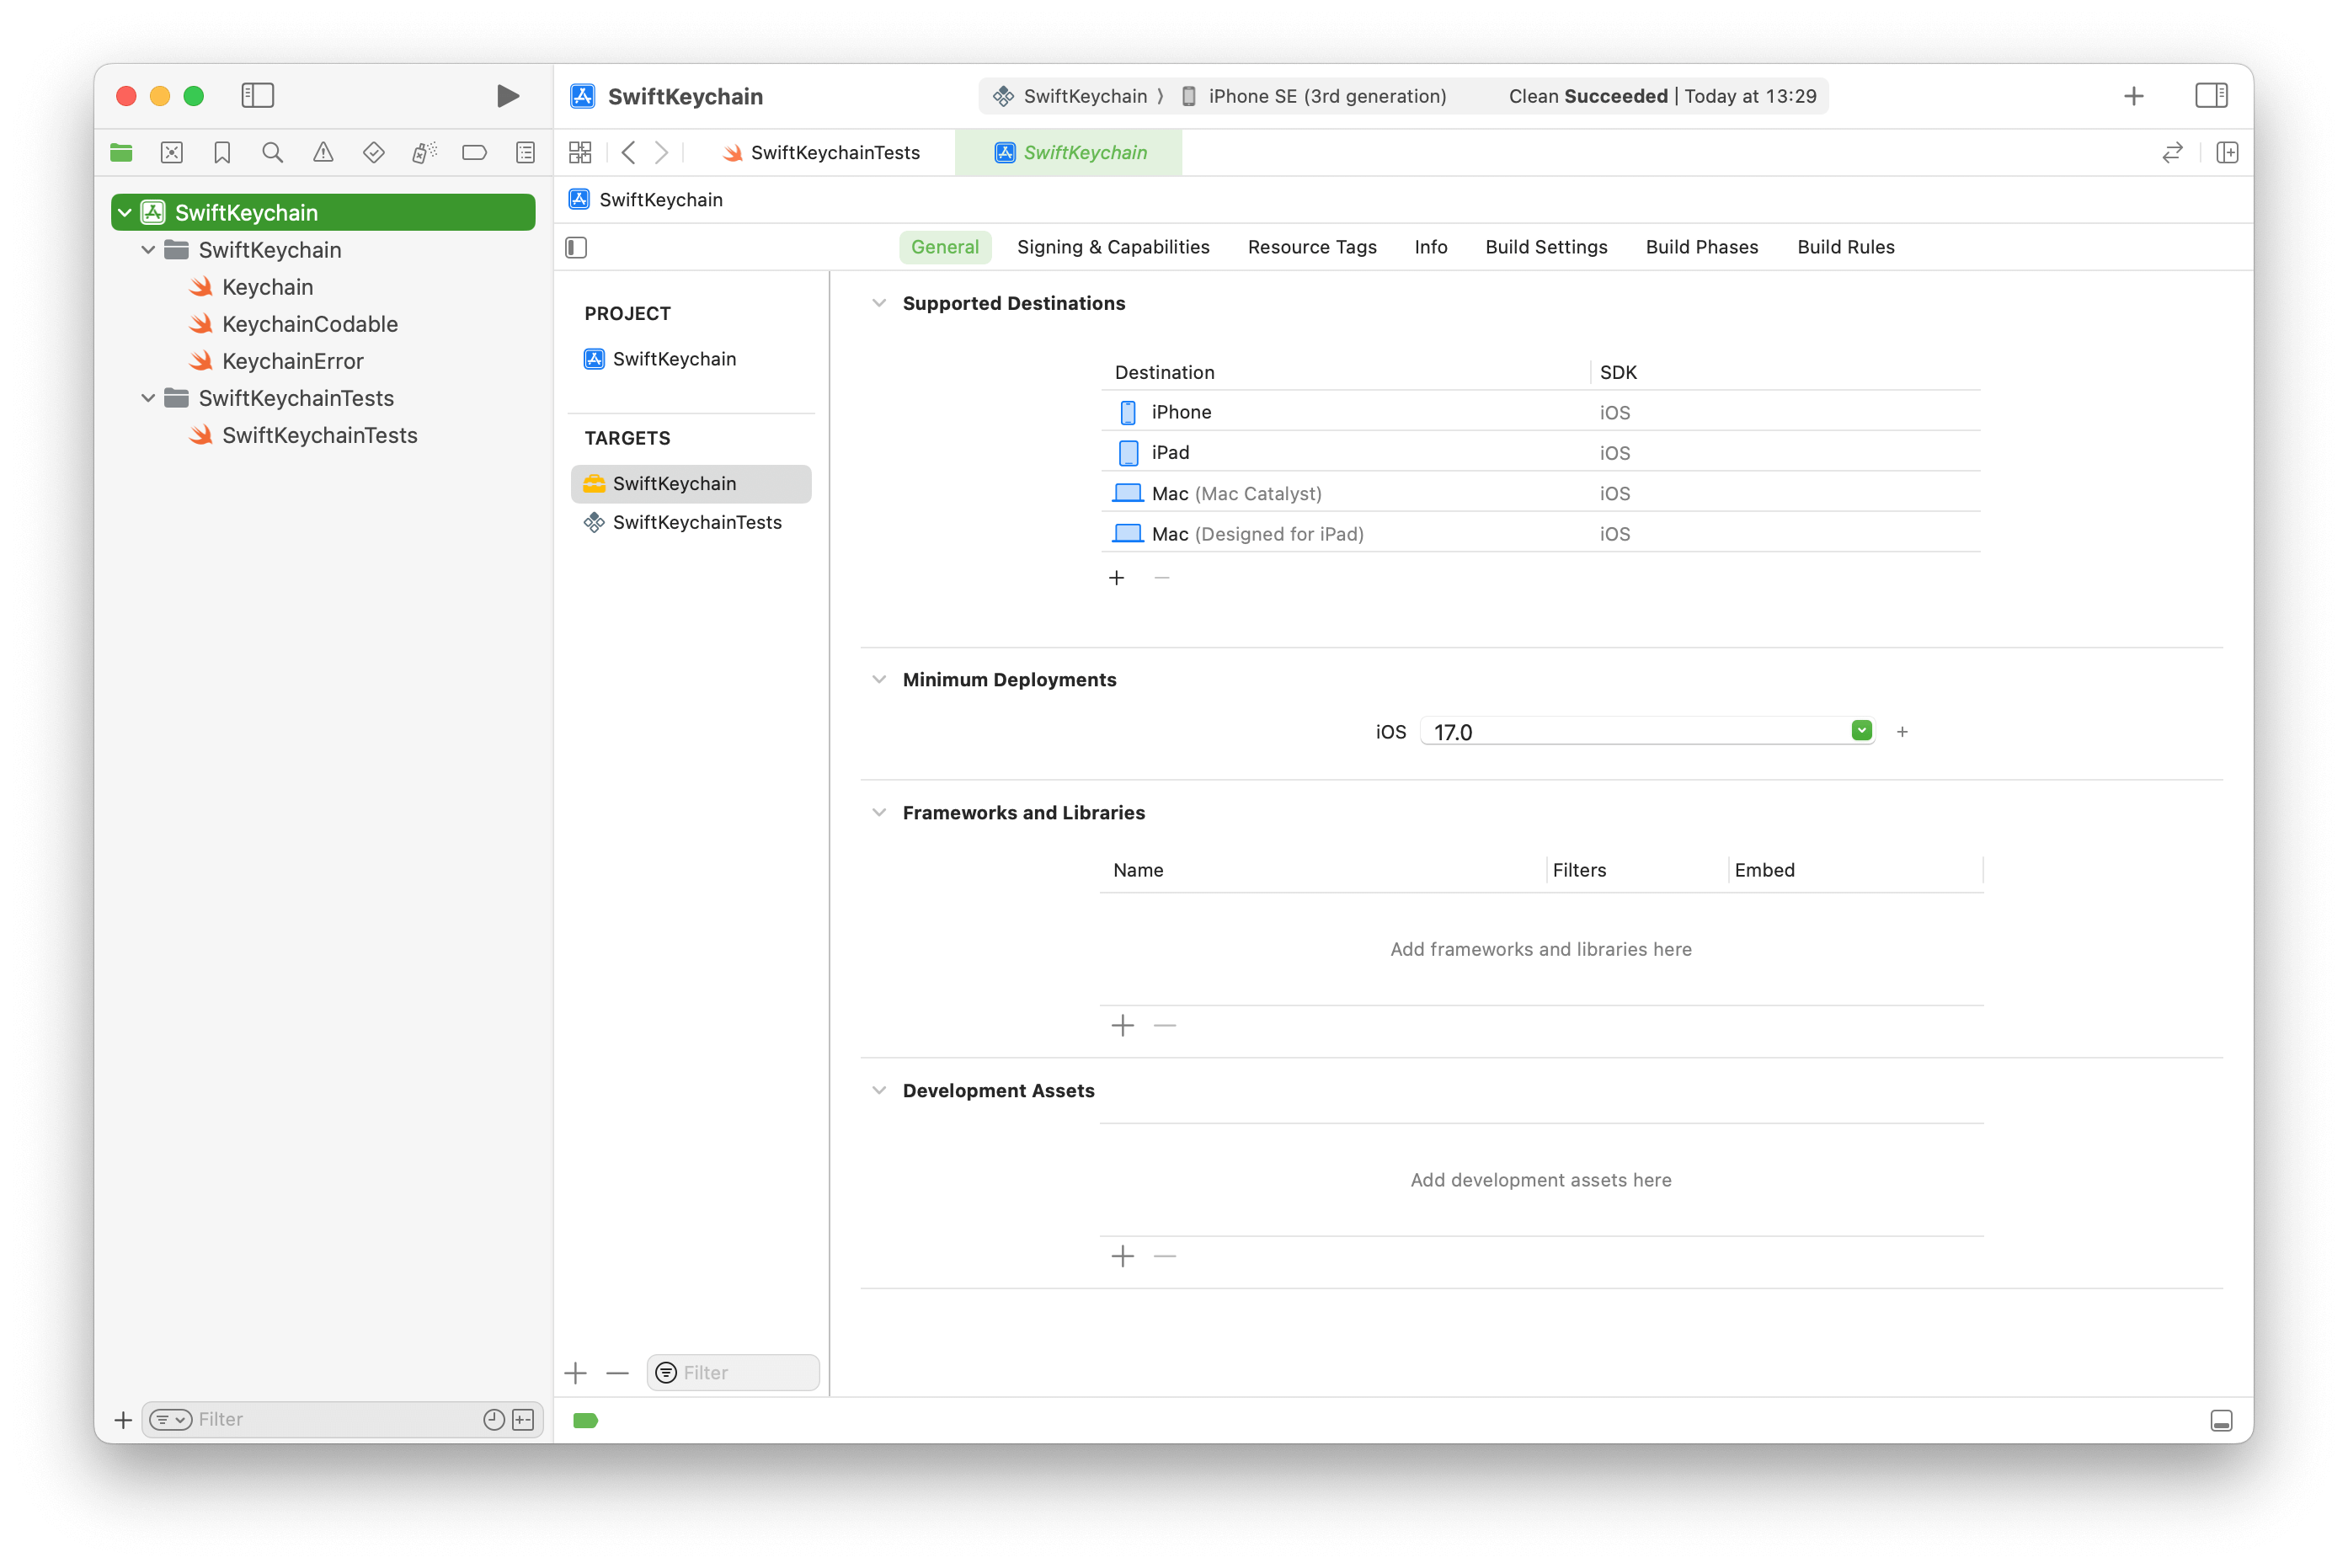Click add button under Development Assets

click(x=1122, y=1255)
